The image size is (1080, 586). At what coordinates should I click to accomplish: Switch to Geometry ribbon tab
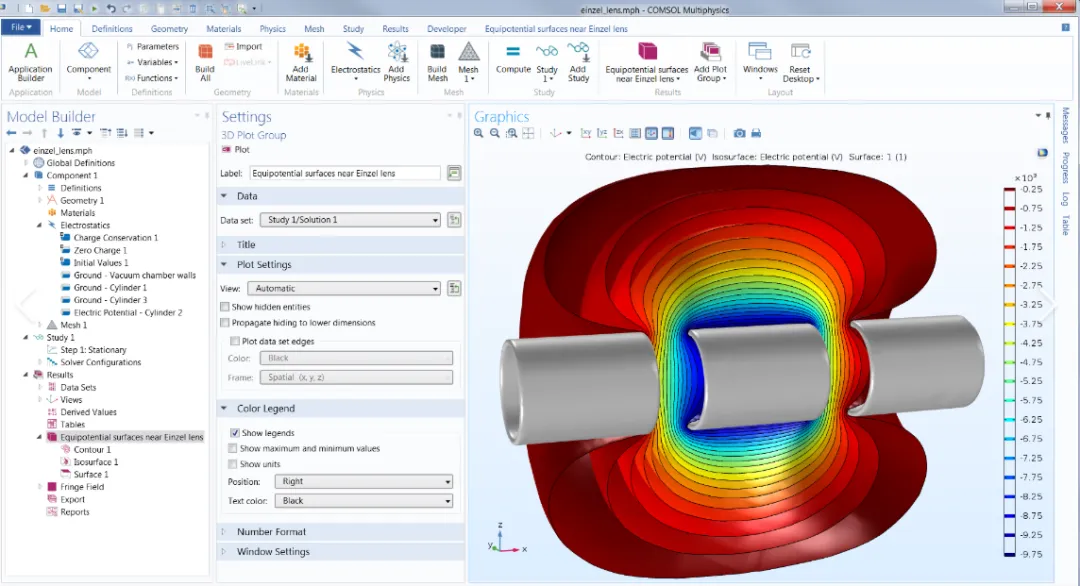tap(169, 29)
